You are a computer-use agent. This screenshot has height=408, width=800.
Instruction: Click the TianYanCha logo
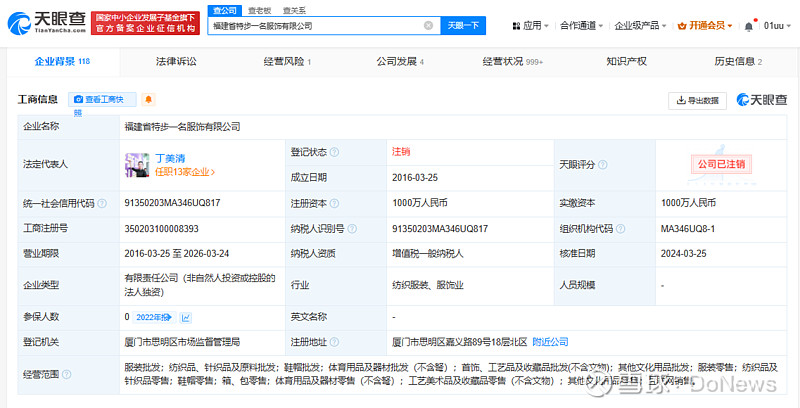46,23
